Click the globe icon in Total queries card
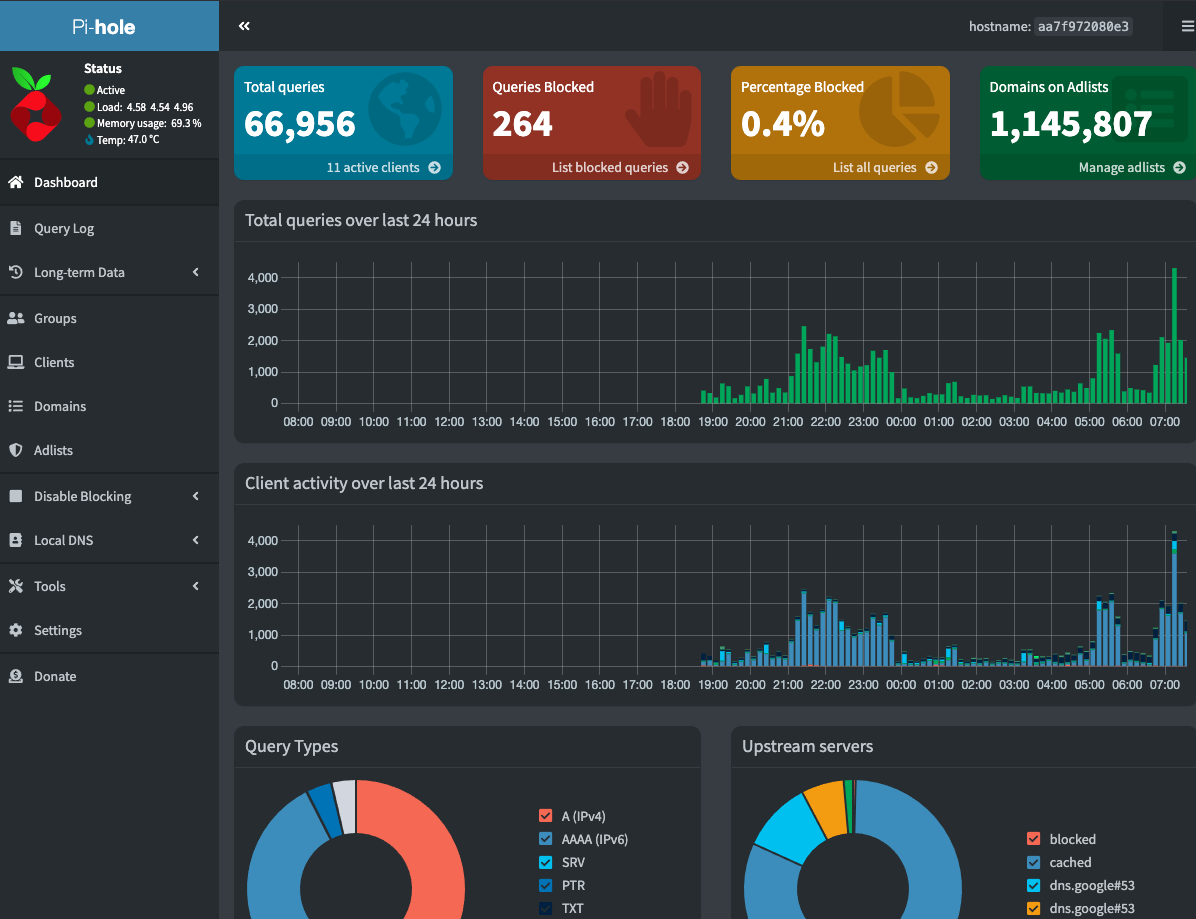 (x=405, y=109)
